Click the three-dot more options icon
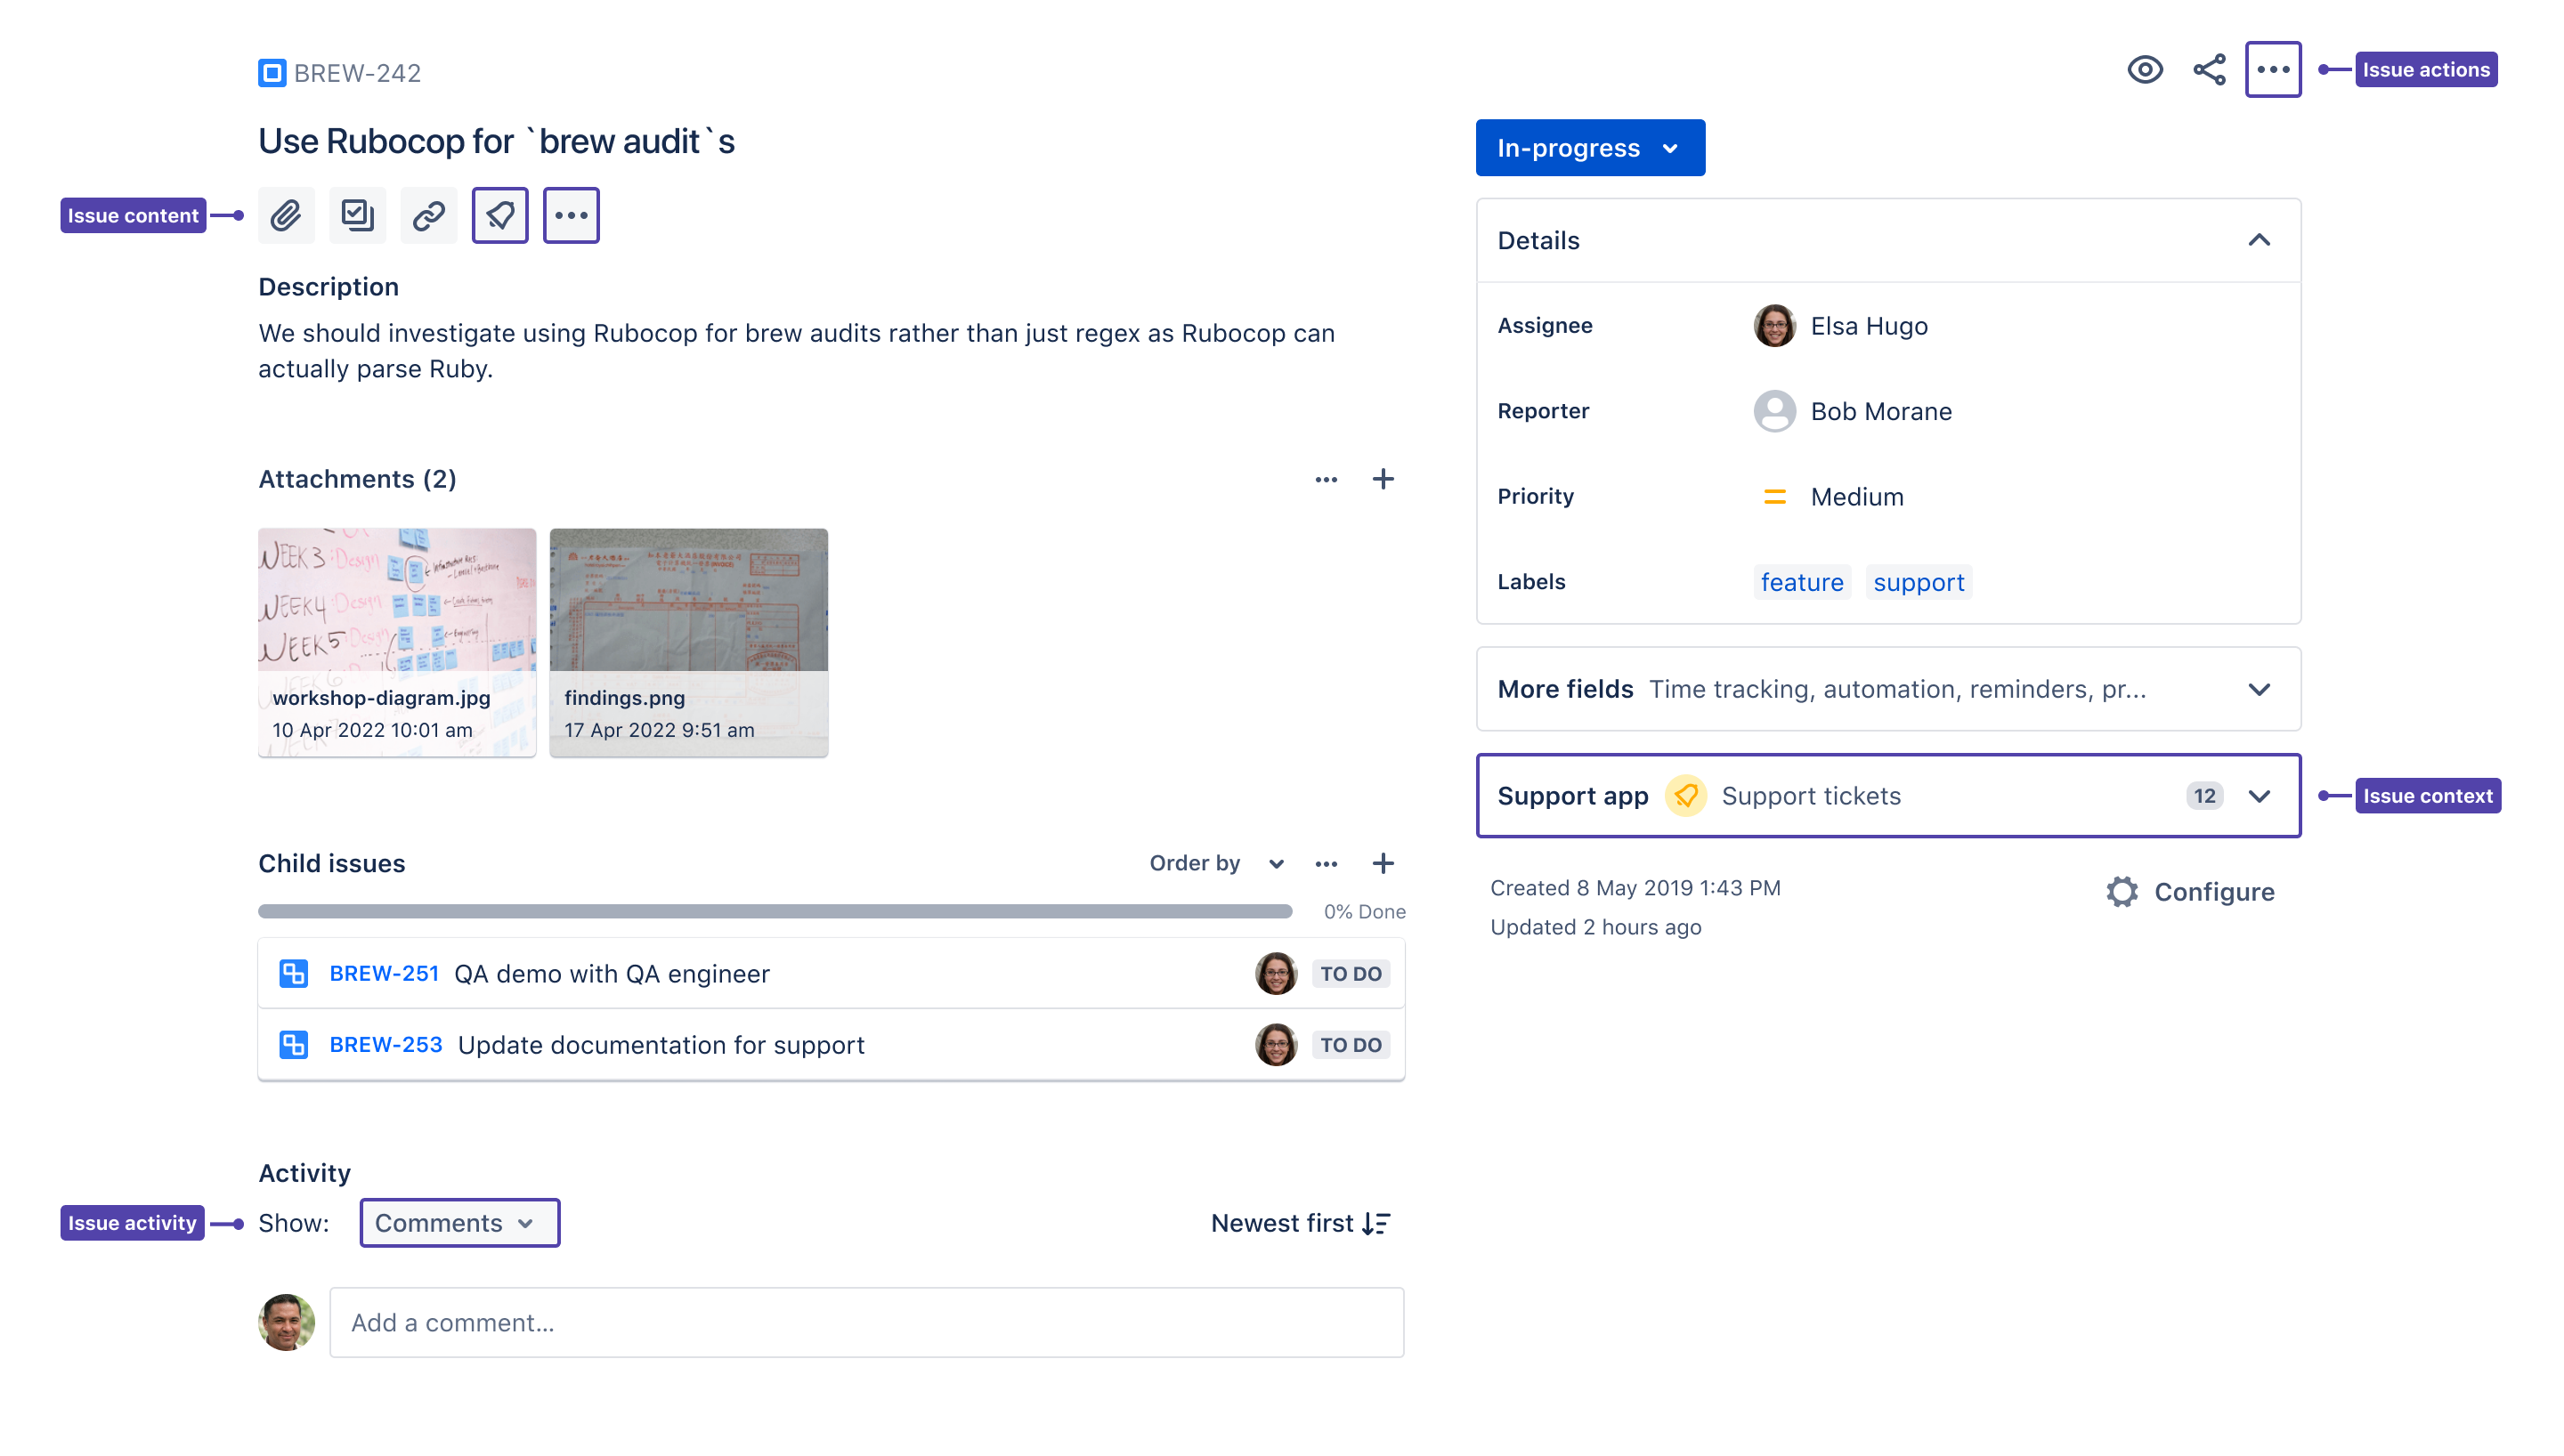The width and height of the screenshot is (2564, 1456). (2272, 70)
